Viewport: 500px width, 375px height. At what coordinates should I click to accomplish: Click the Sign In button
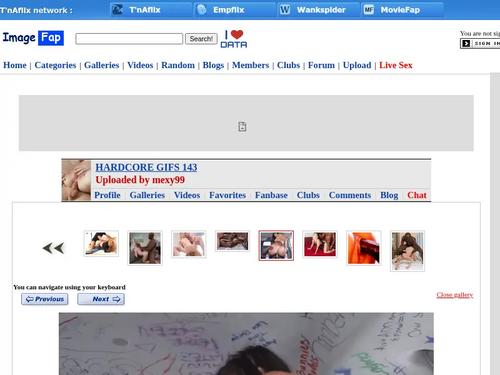click(x=480, y=43)
